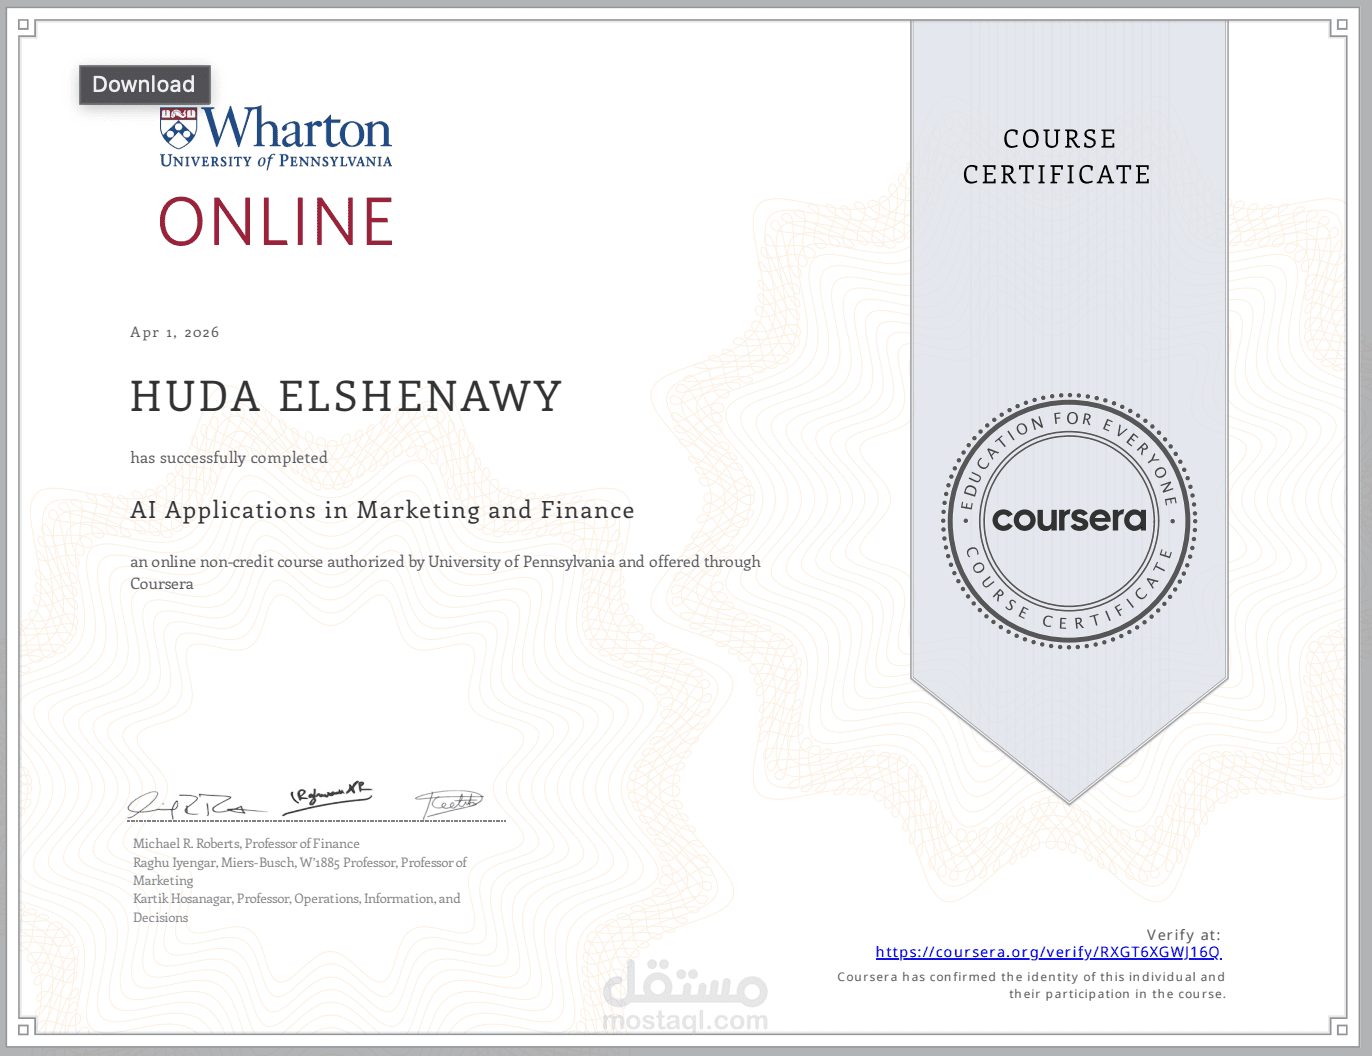Click Kartik Hosanagar's signature
The width and height of the screenshot is (1372, 1056).
[x=449, y=802]
